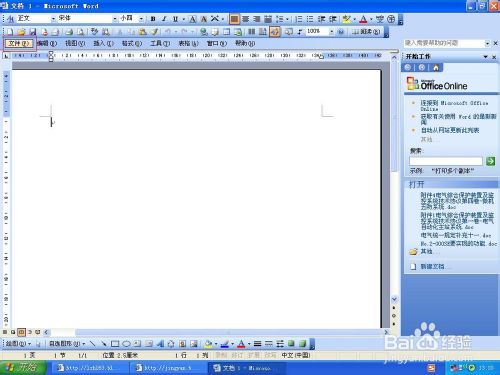The image size is (500, 375).
Task: Select the Rectangle drawing tool
Action: [115, 344]
